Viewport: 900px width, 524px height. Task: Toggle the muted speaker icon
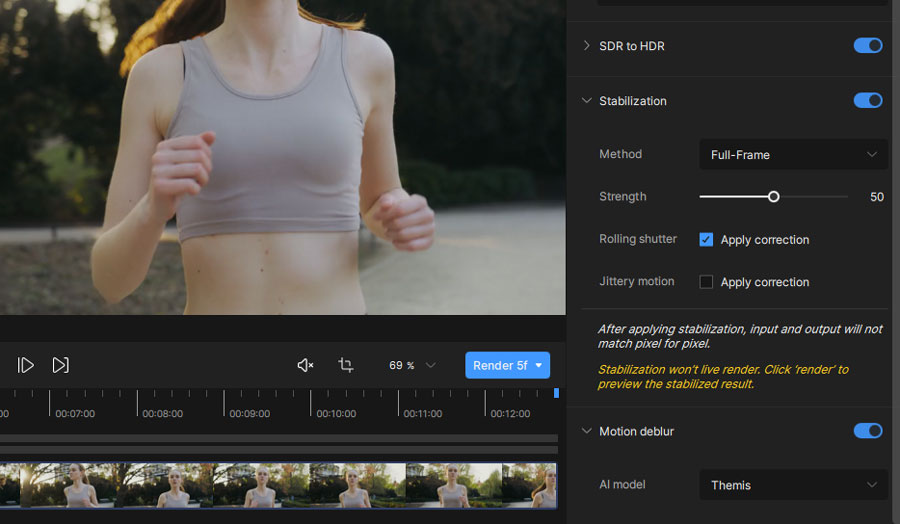tap(305, 365)
